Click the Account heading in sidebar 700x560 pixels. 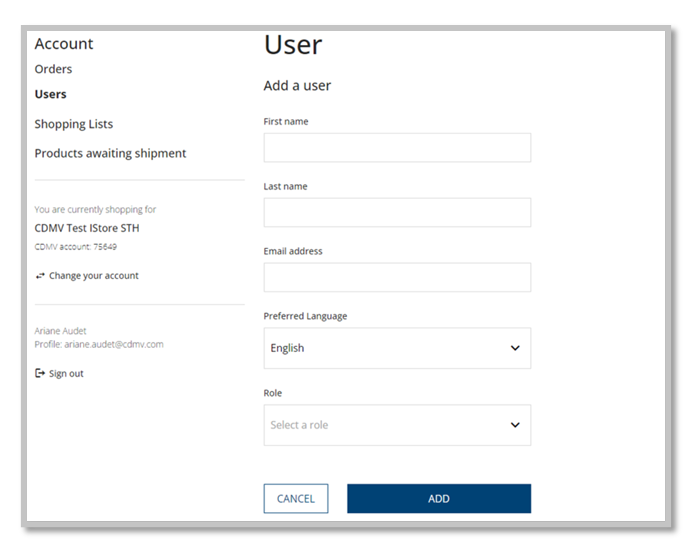click(63, 44)
